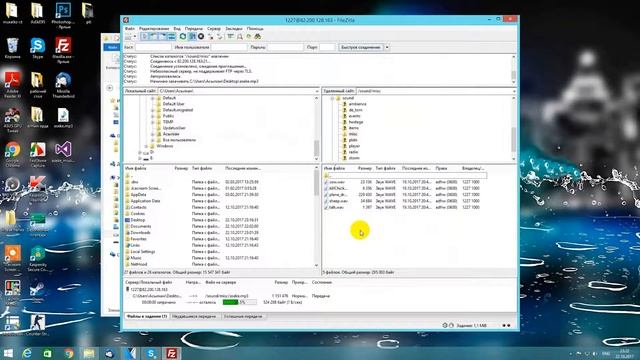
Task: Open Internet Explorer from the taskbar
Action: click(27, 353)
